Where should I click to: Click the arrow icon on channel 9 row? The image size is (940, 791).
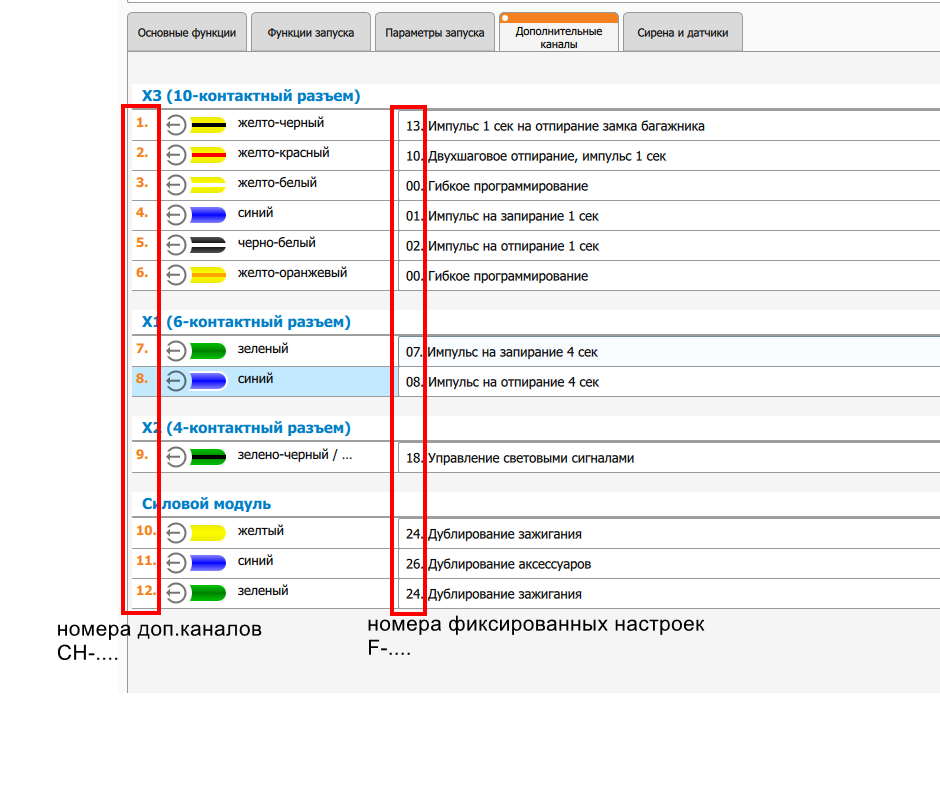[x=176, y=457]
